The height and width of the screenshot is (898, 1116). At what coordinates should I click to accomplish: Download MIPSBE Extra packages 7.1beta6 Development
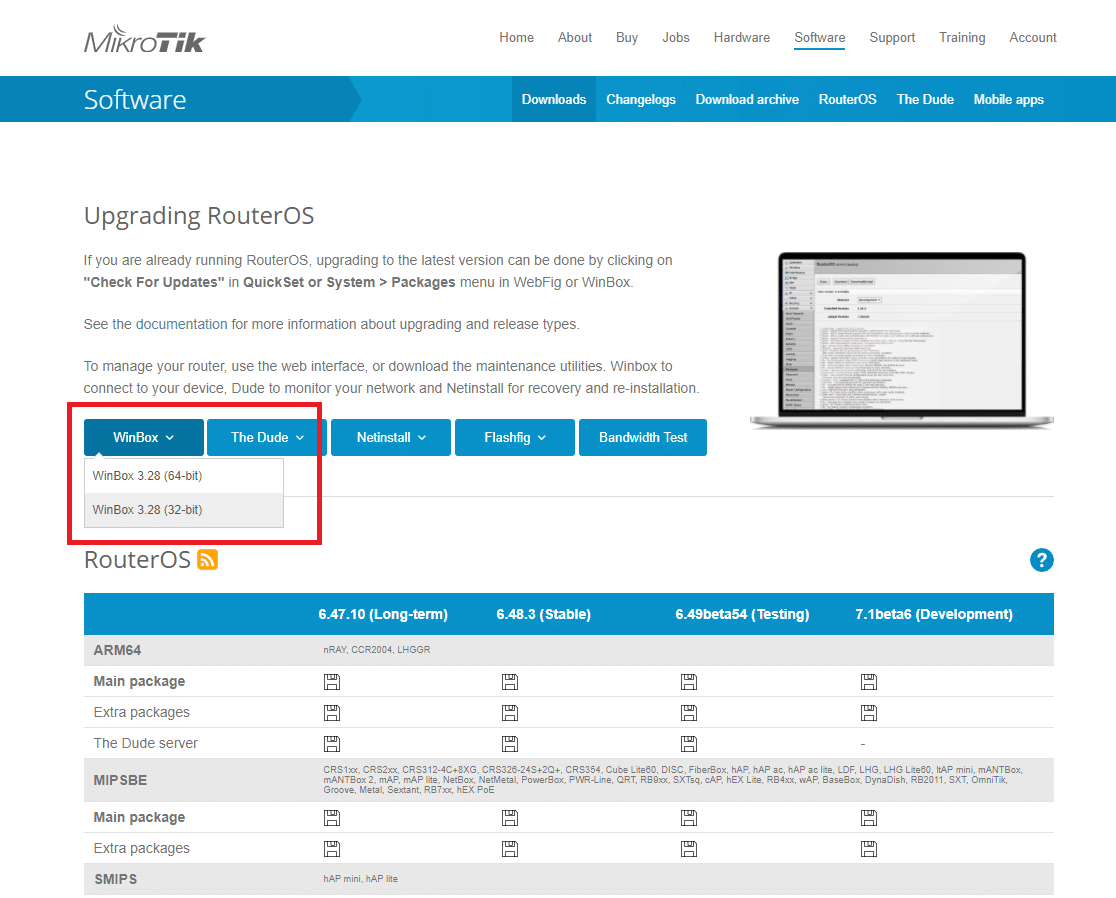point(869,848)
